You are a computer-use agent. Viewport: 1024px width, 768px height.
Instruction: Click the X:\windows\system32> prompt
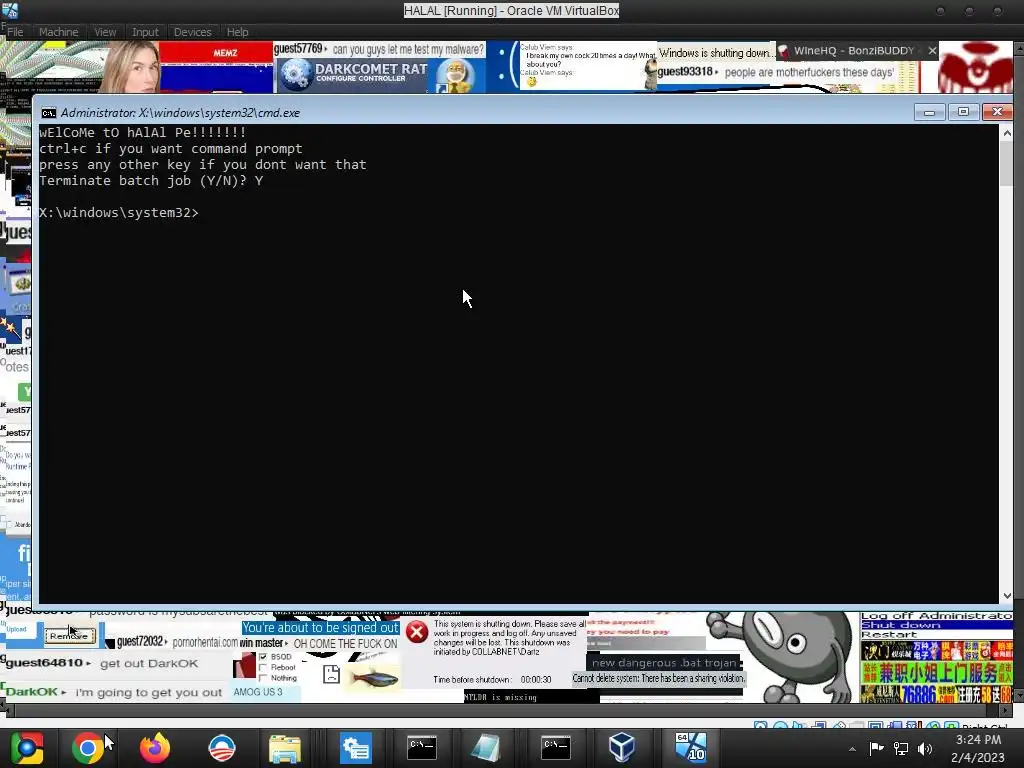[x=118, y=213]
